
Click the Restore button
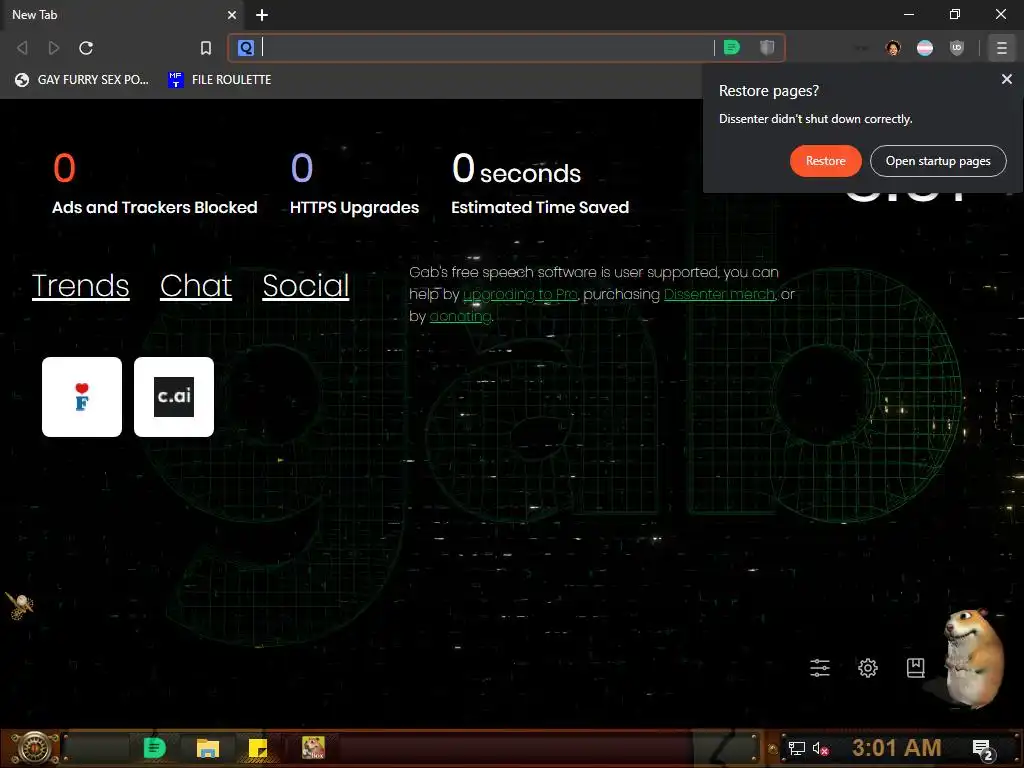pos(825,161)
